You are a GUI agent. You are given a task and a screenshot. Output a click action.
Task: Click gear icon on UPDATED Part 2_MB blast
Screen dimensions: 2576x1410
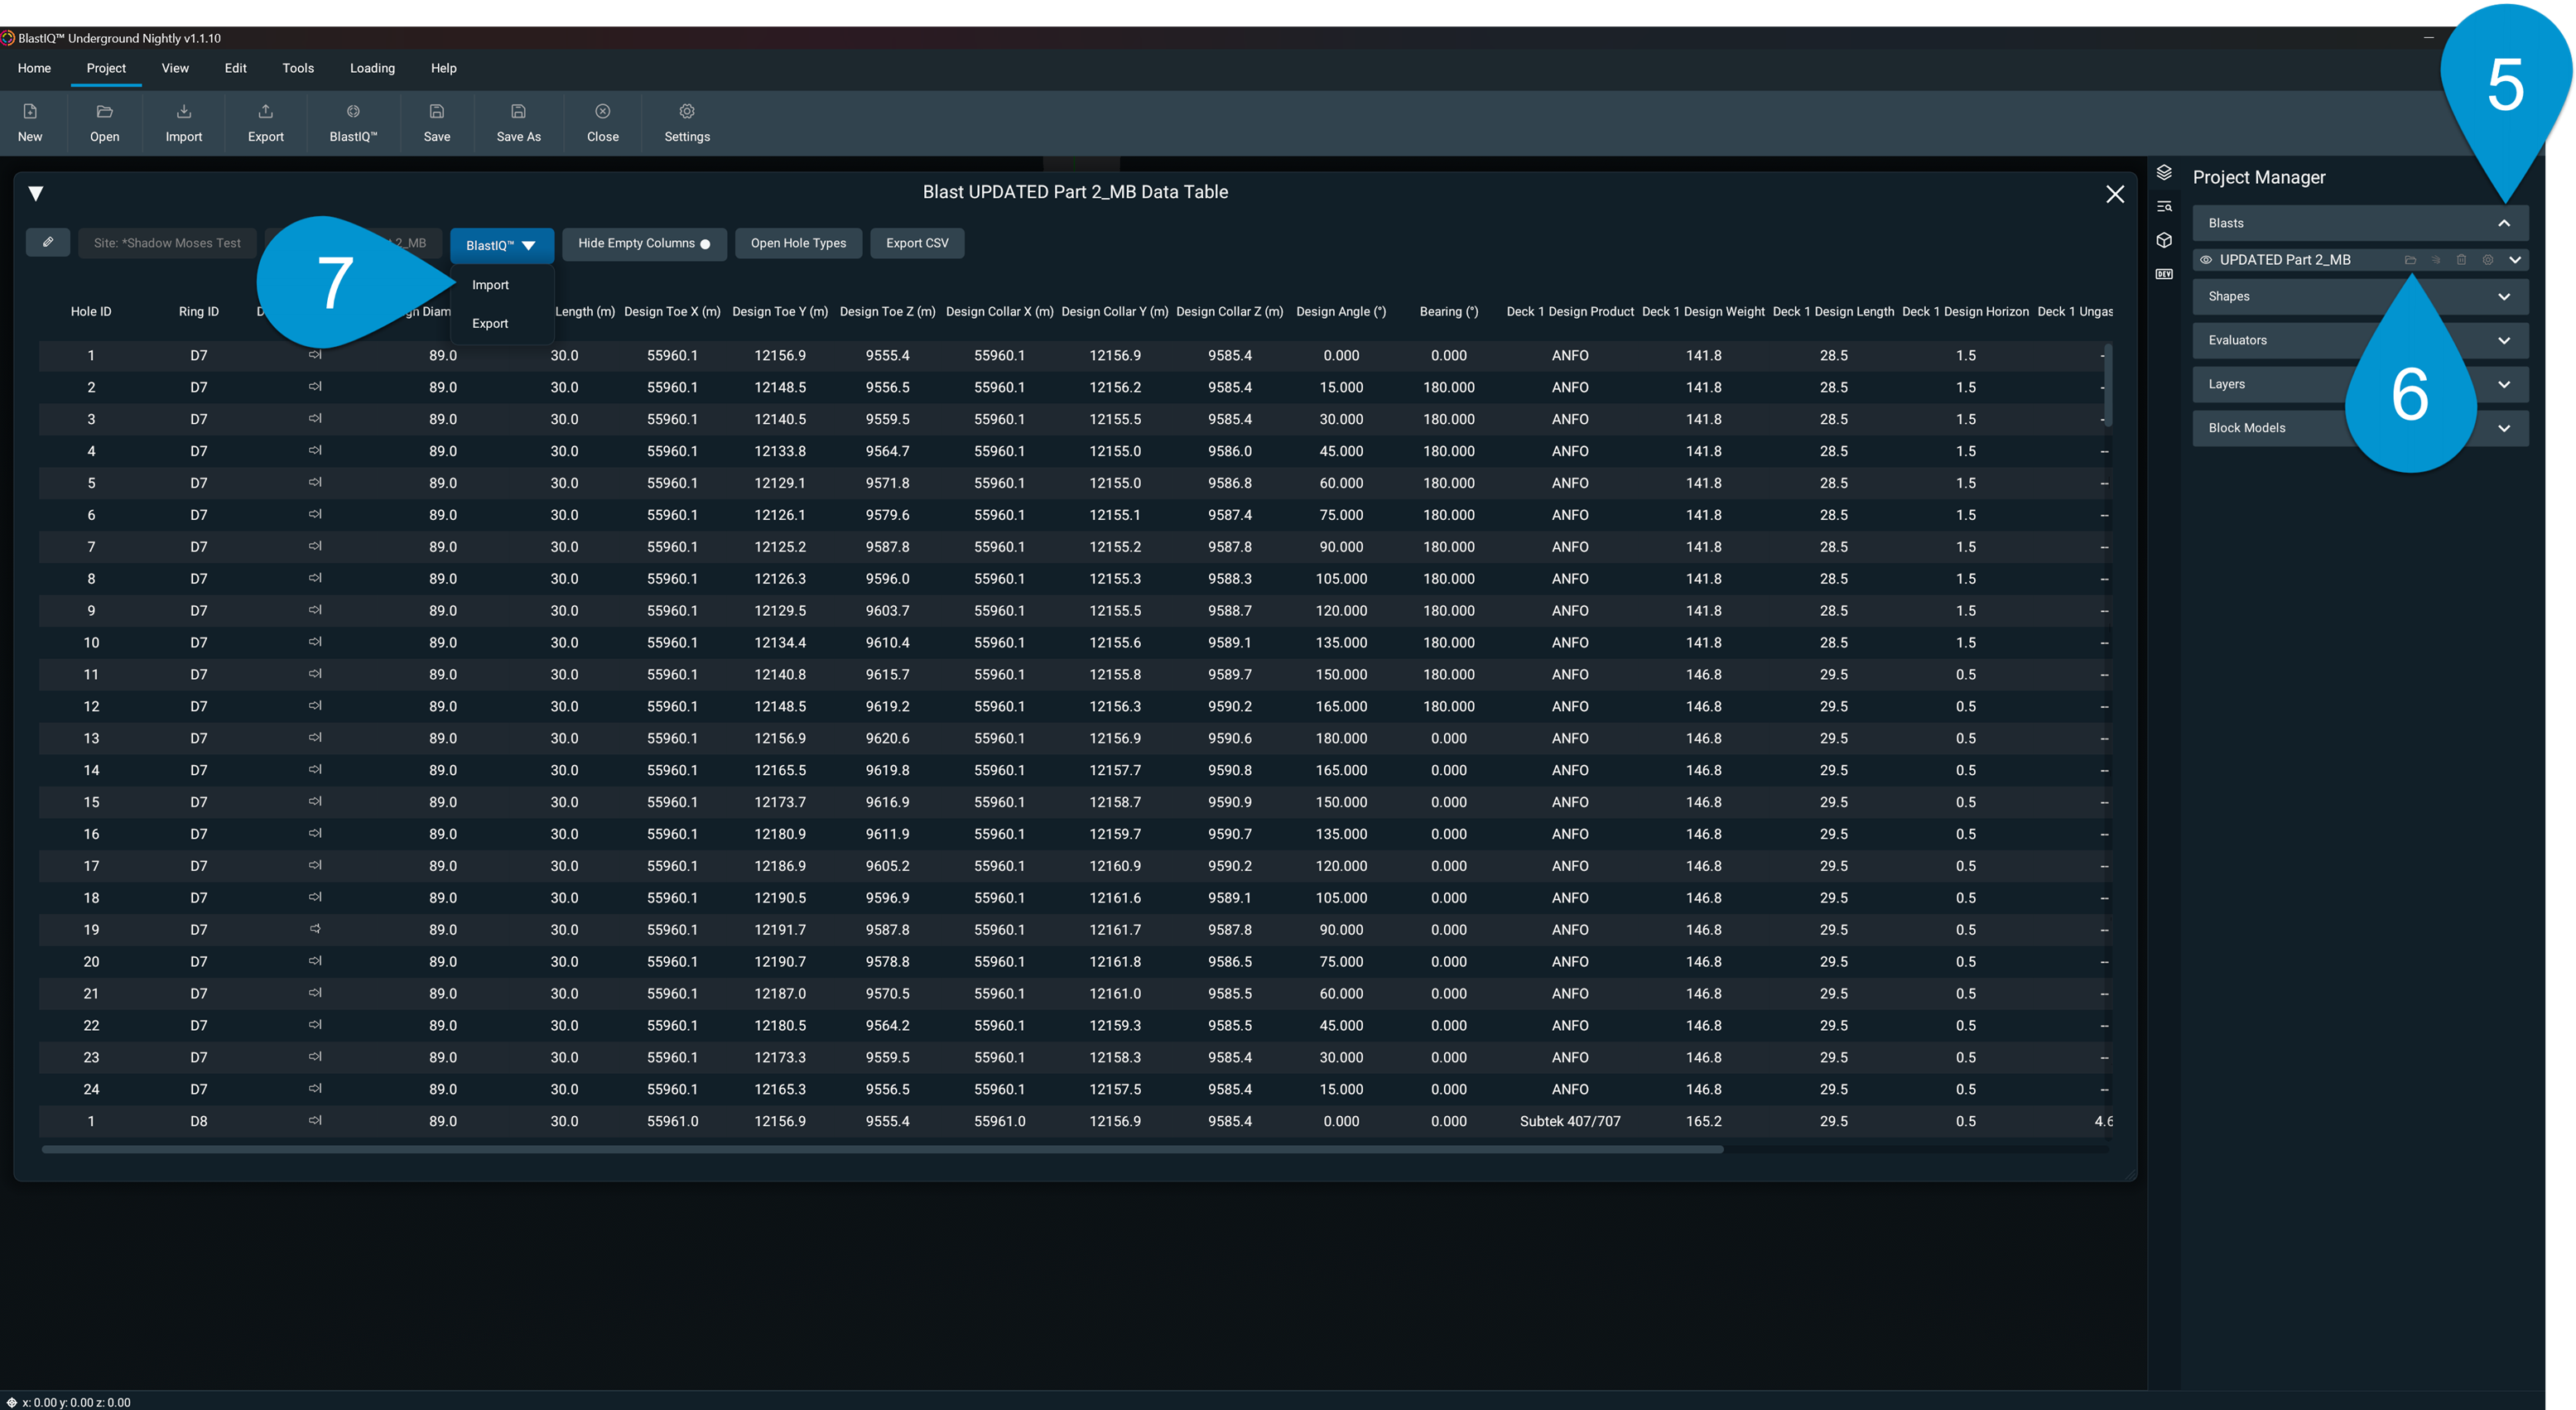[2488, 260]
